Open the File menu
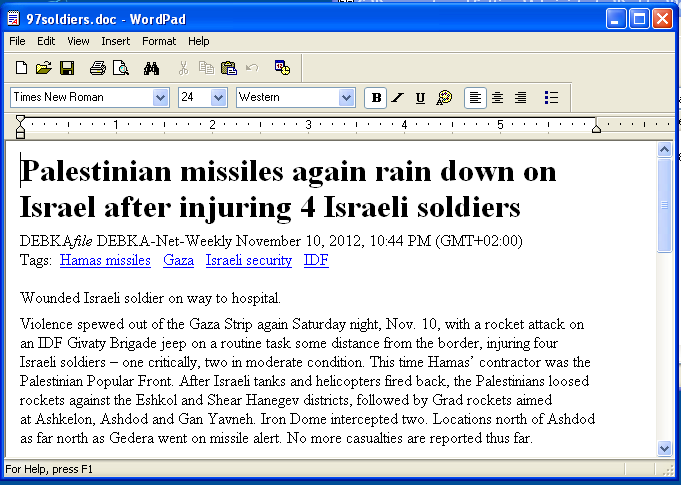 tap(17, 41)
